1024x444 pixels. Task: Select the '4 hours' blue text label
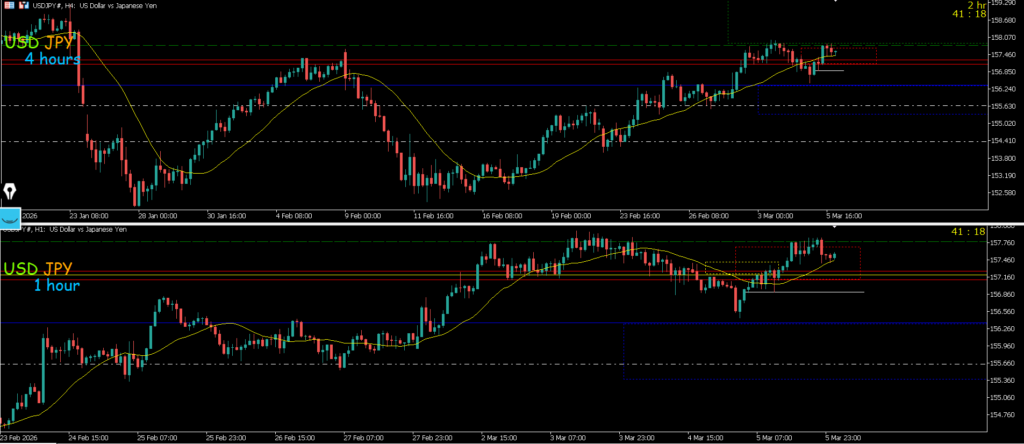[52, 60]
